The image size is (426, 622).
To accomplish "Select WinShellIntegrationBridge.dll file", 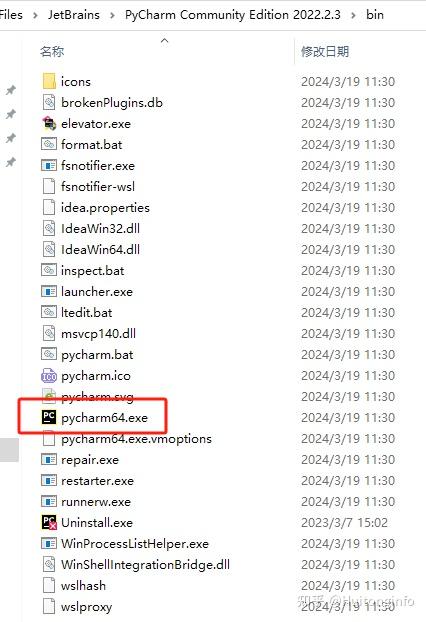I will [x=136, y=564].
